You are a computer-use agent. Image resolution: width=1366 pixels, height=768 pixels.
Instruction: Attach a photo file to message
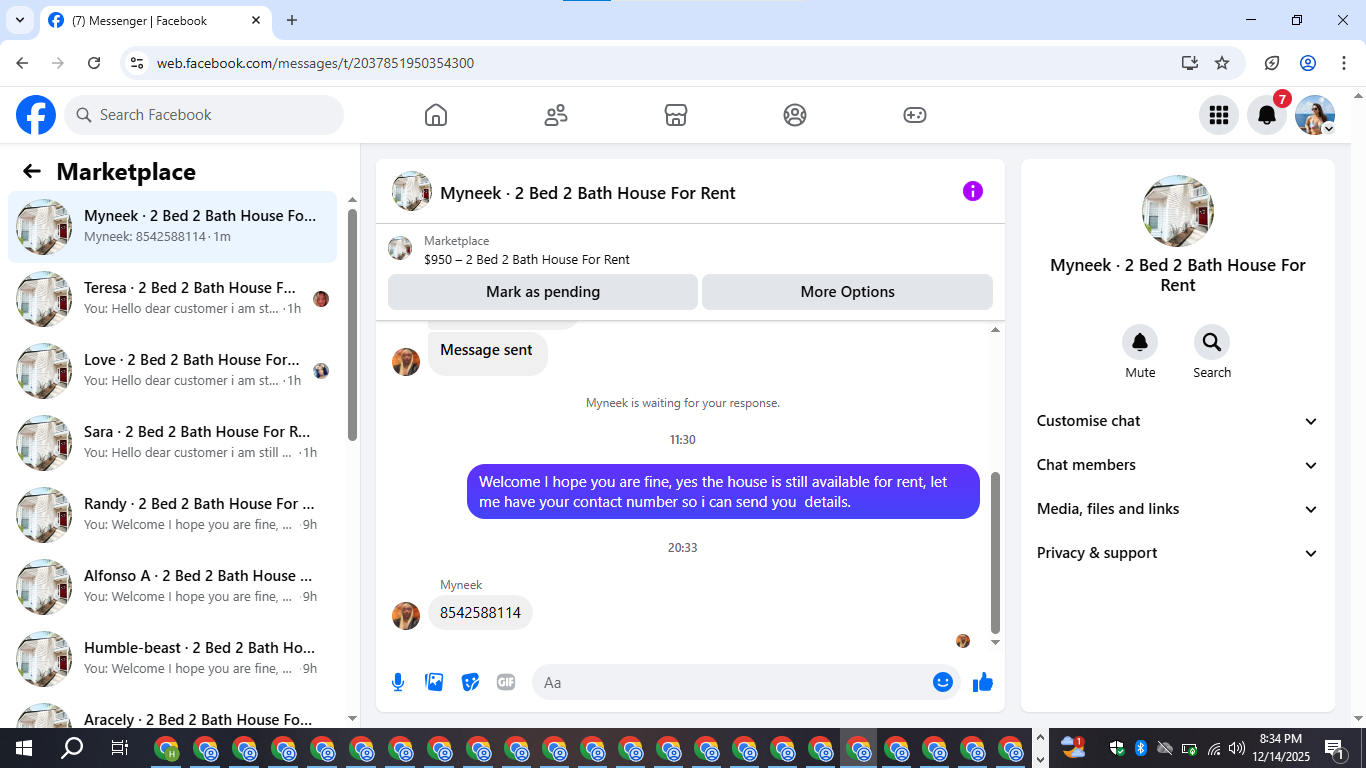[434, 682]
